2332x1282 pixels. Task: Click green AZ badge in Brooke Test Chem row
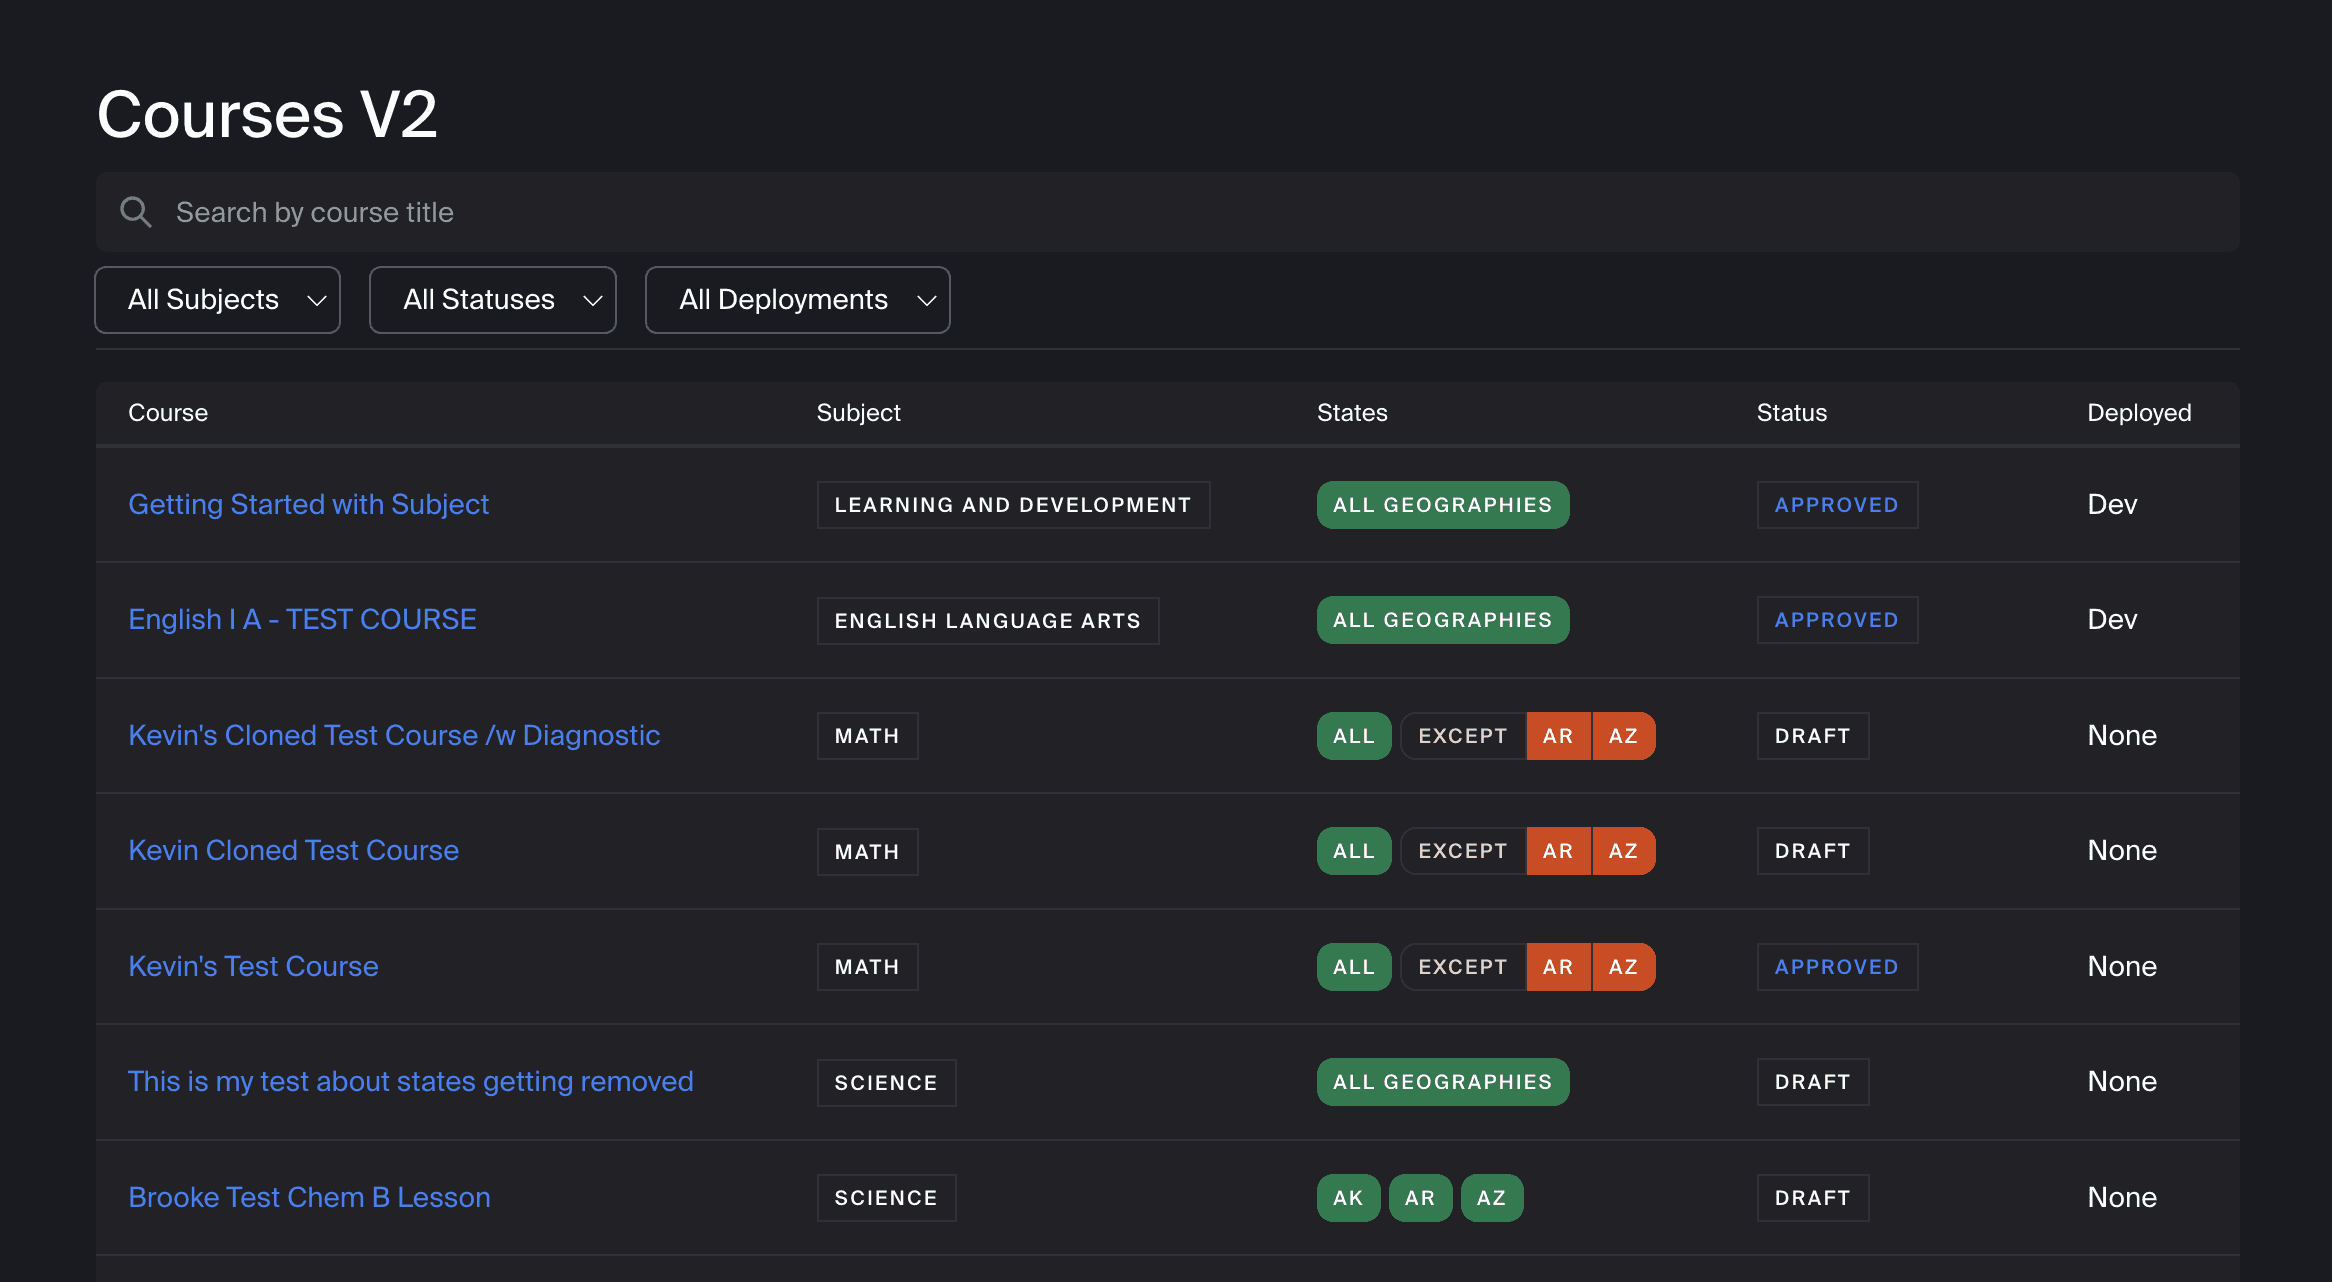point(1491,1198)
